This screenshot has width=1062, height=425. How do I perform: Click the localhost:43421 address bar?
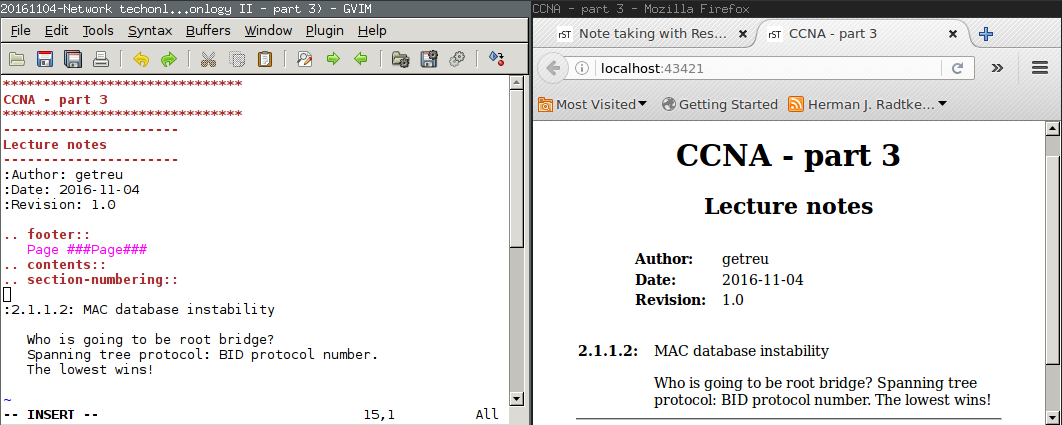click(760, 68)
